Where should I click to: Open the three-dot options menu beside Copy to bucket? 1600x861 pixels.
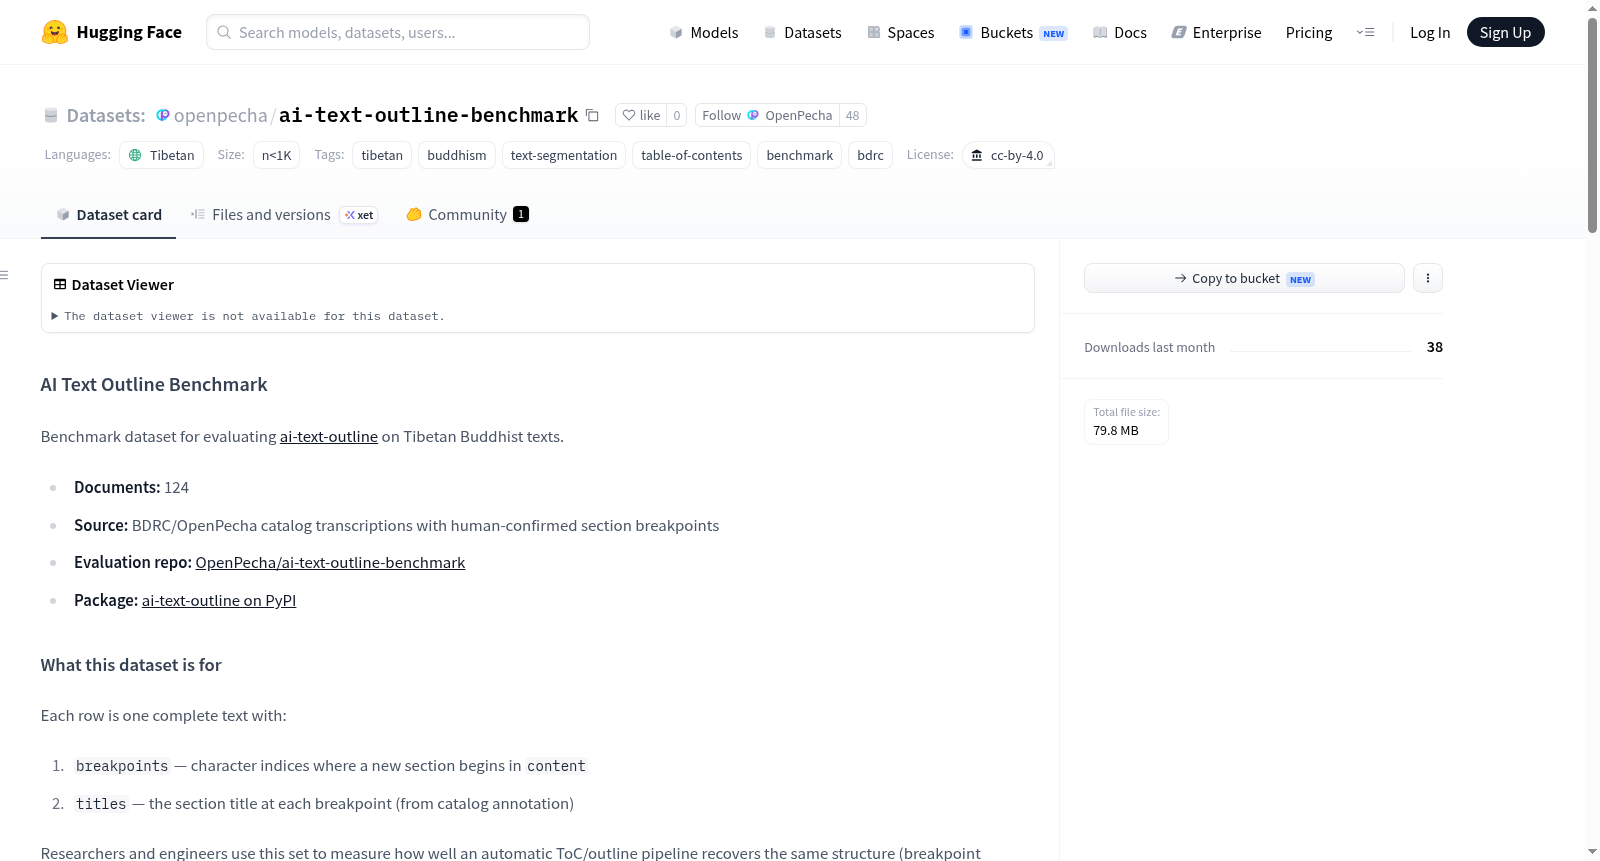[1428, 278]
